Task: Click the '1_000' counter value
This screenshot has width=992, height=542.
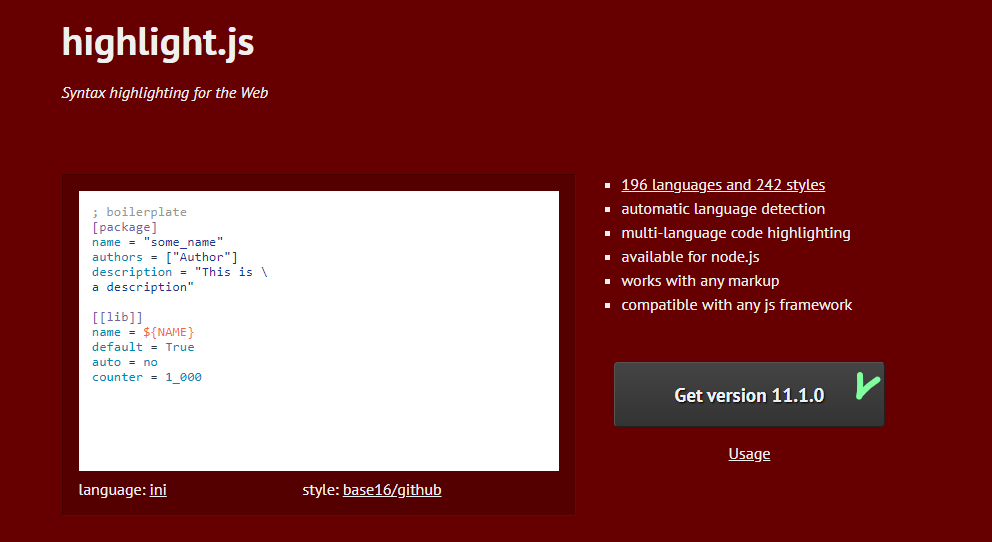Action: pyautogui.click(x=183, y=377)
